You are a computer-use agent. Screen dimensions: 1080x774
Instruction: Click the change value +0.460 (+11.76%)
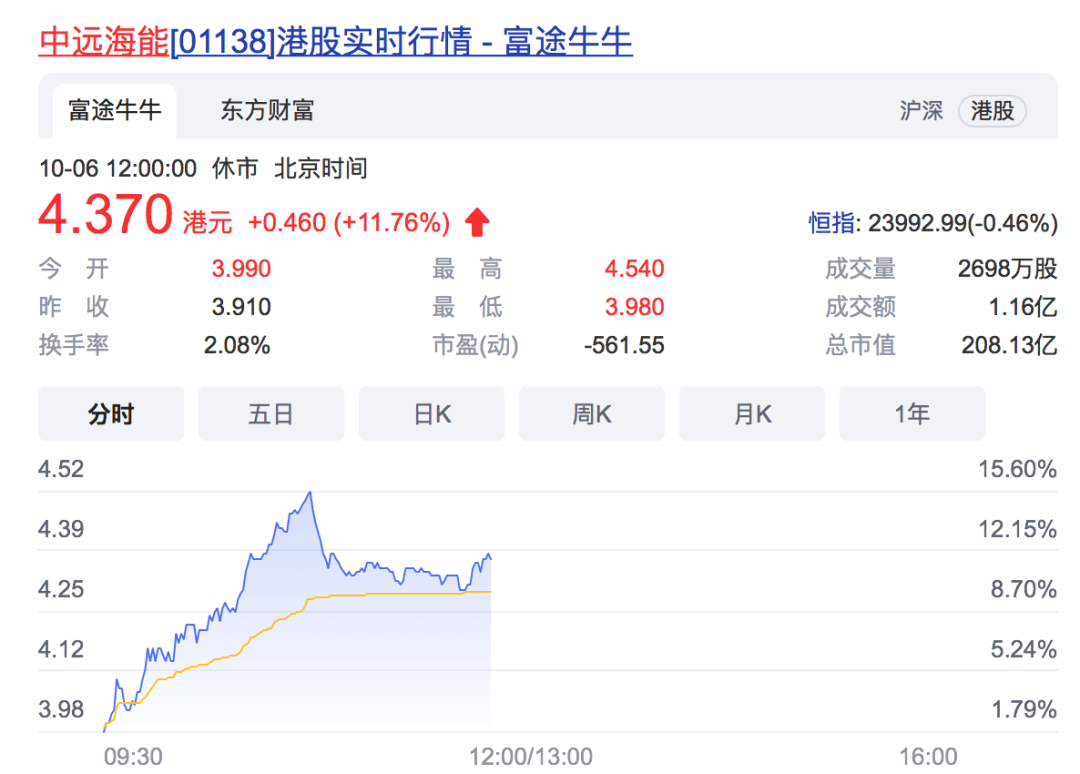[x=349, y=222]
